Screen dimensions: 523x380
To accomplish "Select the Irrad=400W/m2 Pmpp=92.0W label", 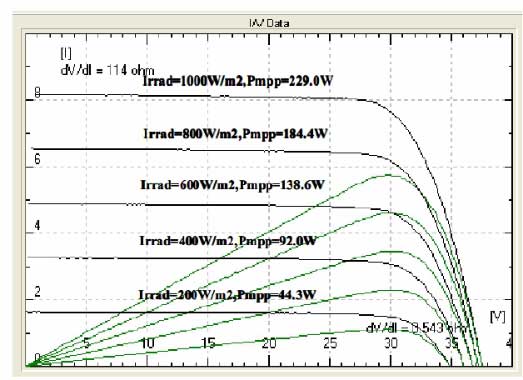I will (x=227, y=241).
